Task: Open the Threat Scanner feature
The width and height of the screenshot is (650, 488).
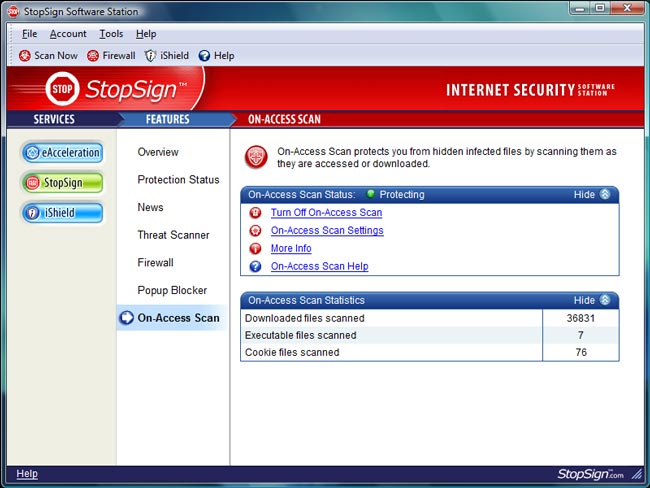Action: (x=173, y=235)
